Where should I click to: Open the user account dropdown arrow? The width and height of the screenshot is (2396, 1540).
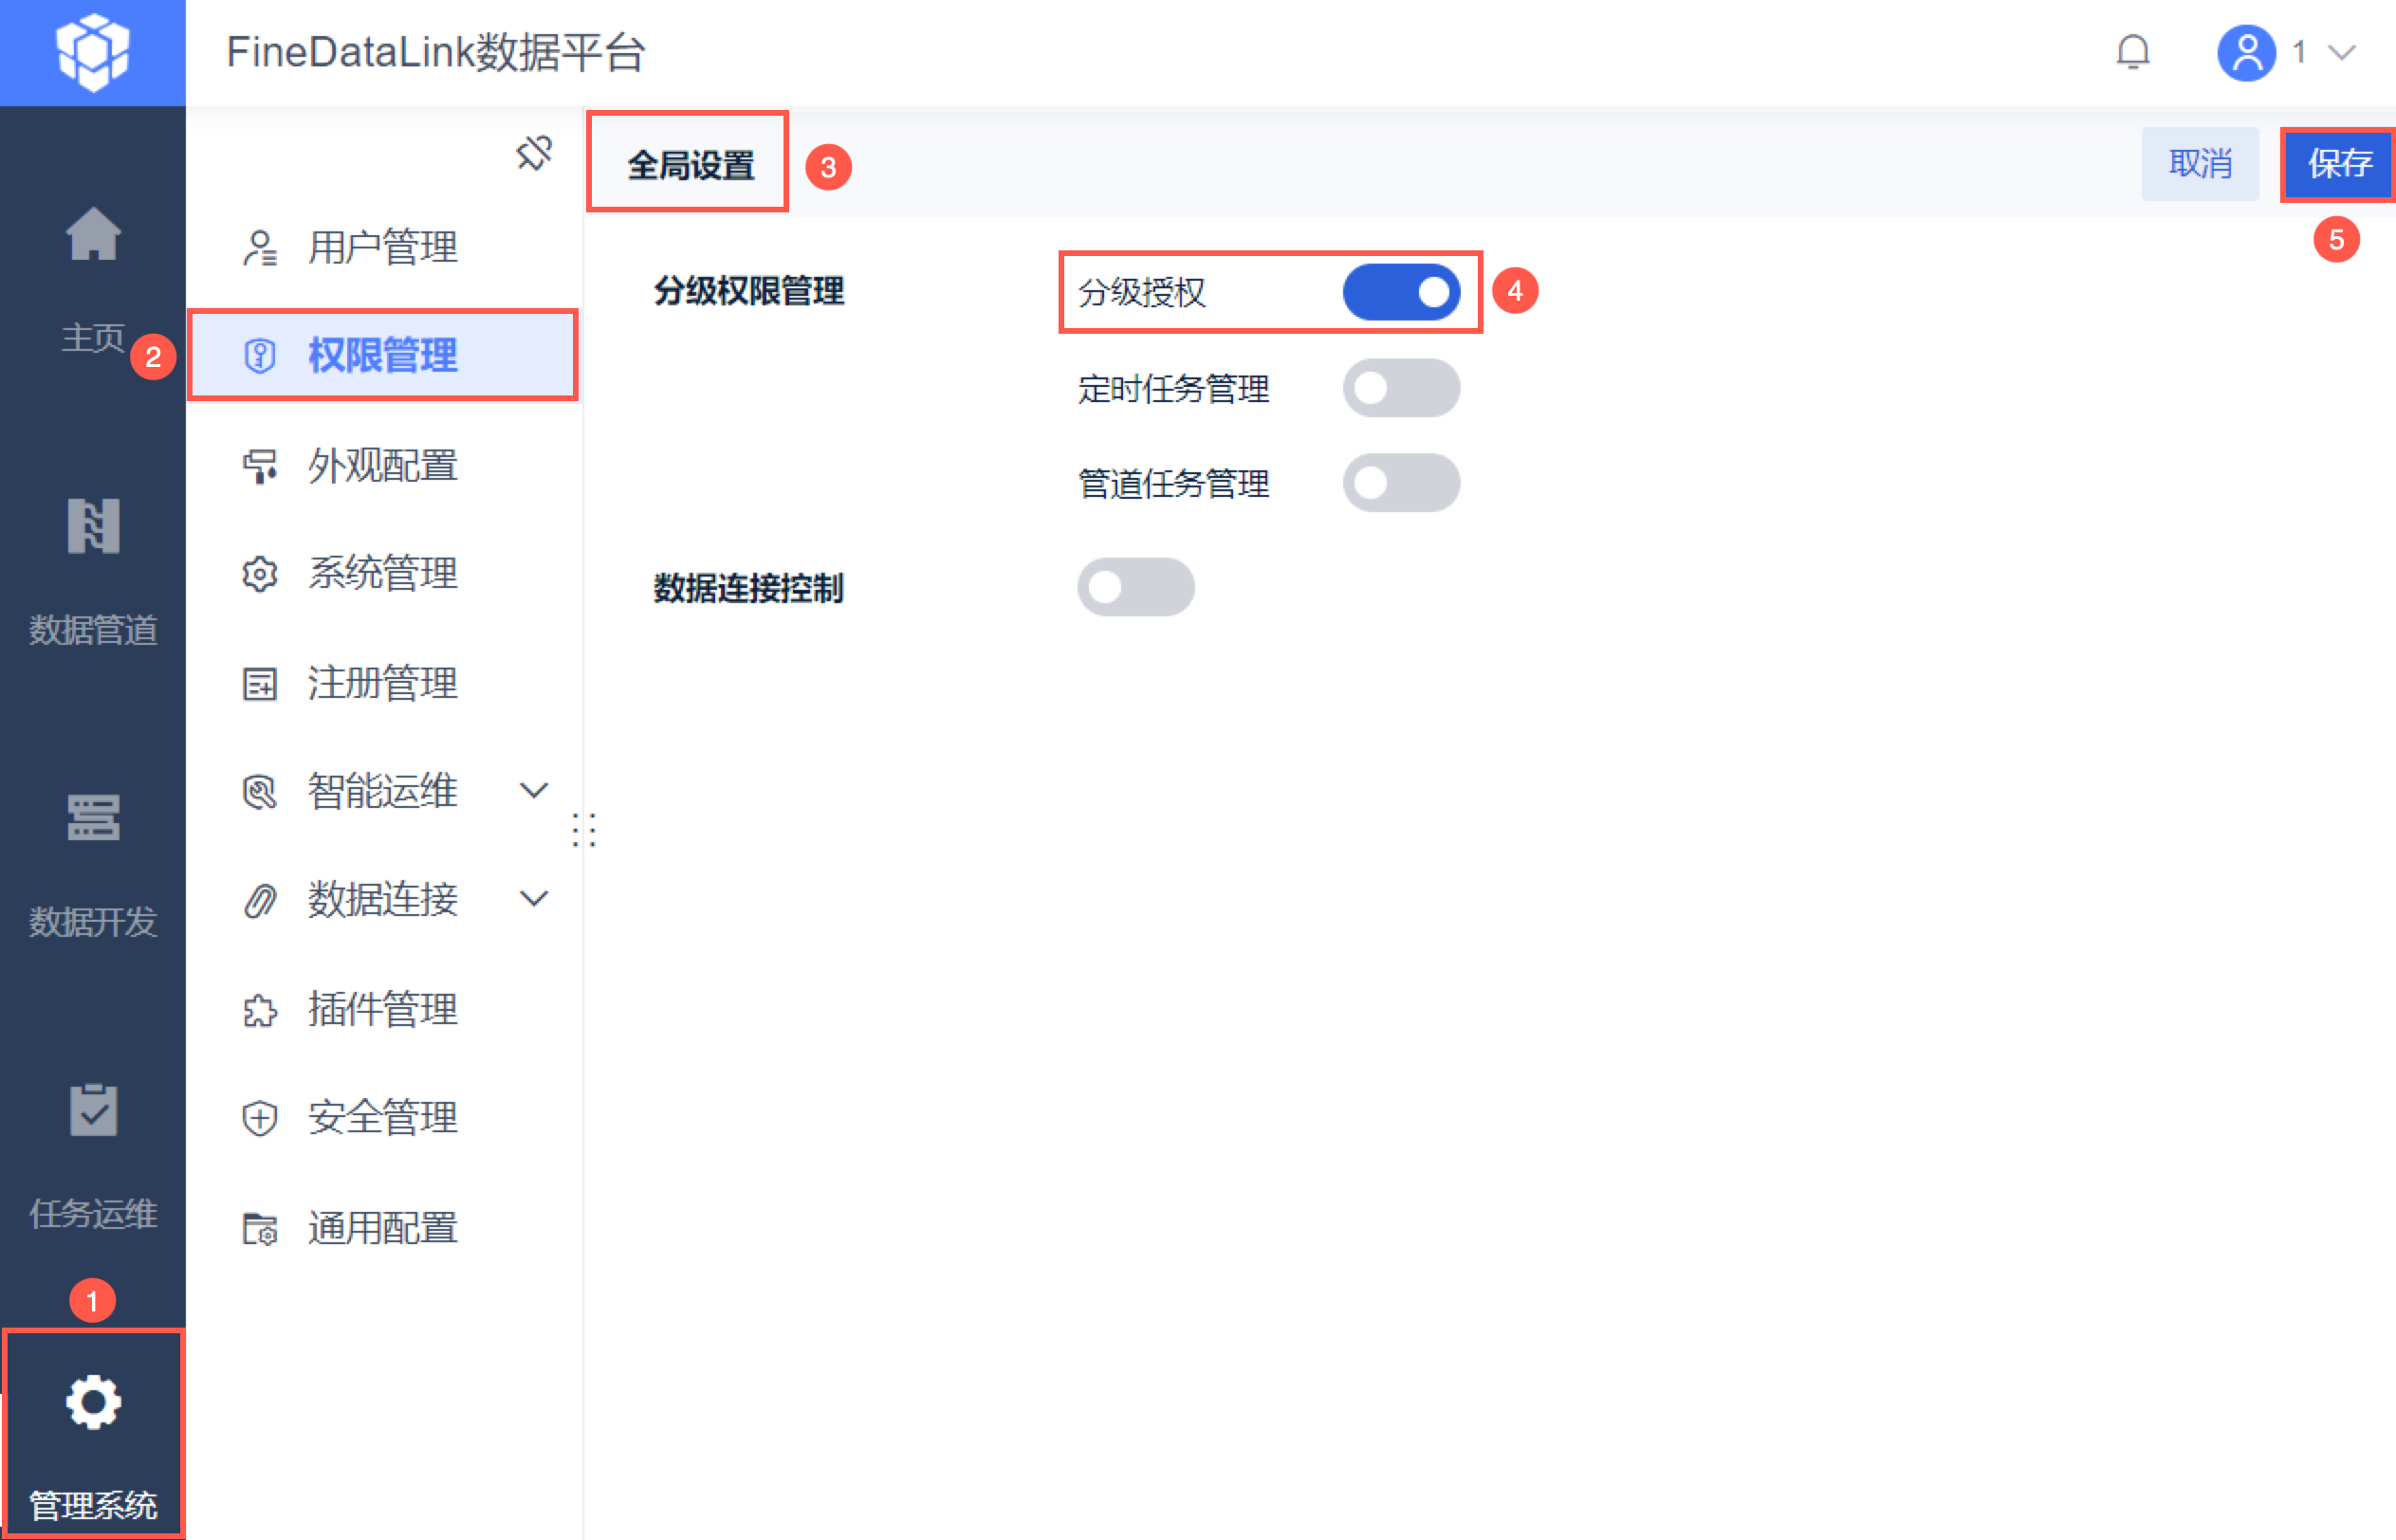[x=2342, y=52]
